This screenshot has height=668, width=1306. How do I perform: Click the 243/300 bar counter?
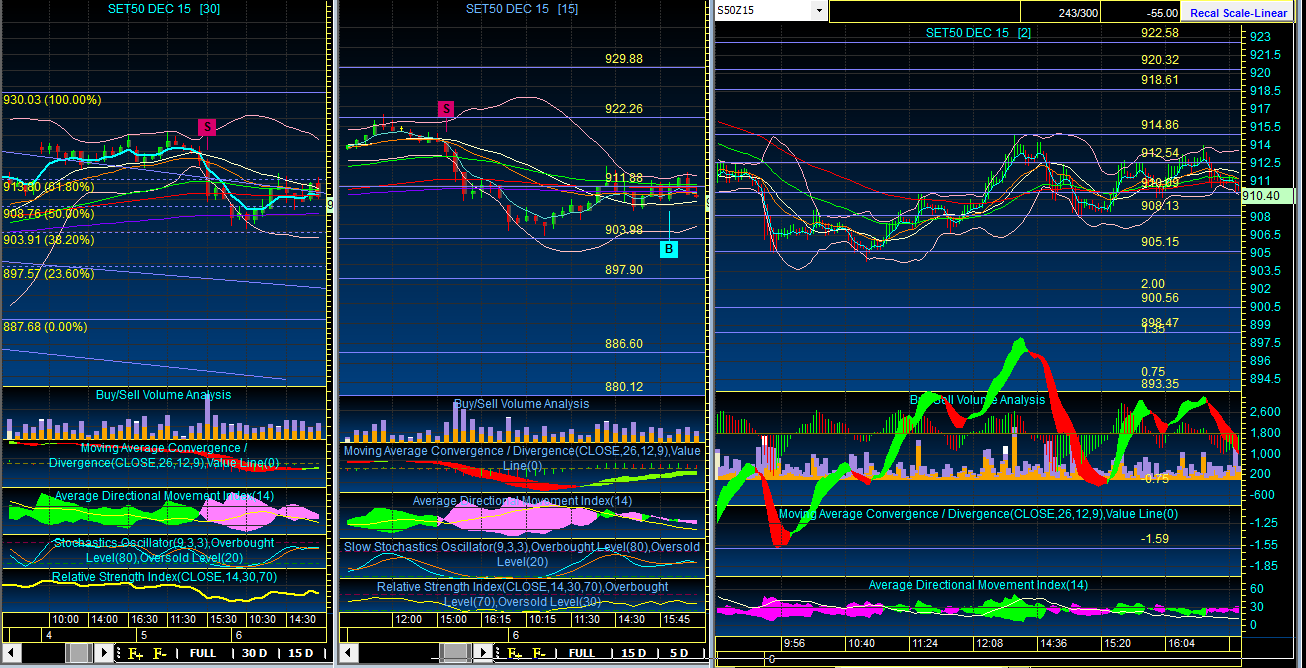[1078, 13]
